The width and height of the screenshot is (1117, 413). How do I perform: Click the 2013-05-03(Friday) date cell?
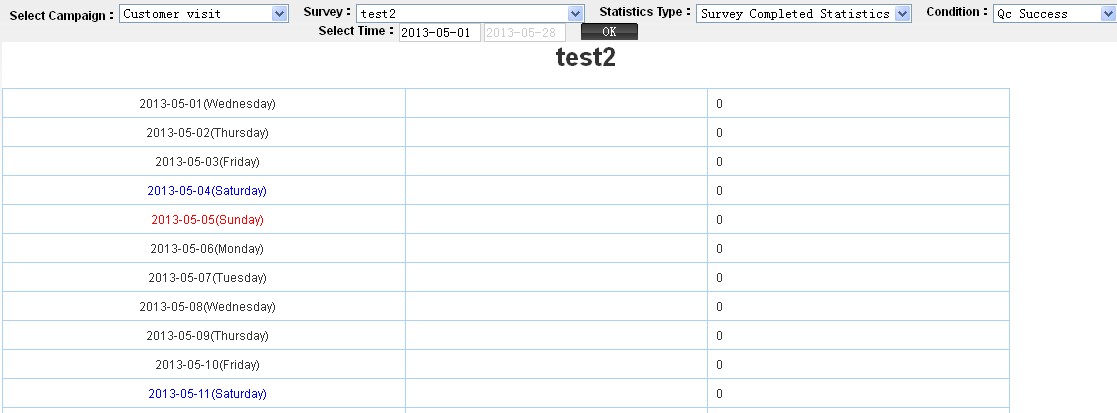click(x=207, y=162)
